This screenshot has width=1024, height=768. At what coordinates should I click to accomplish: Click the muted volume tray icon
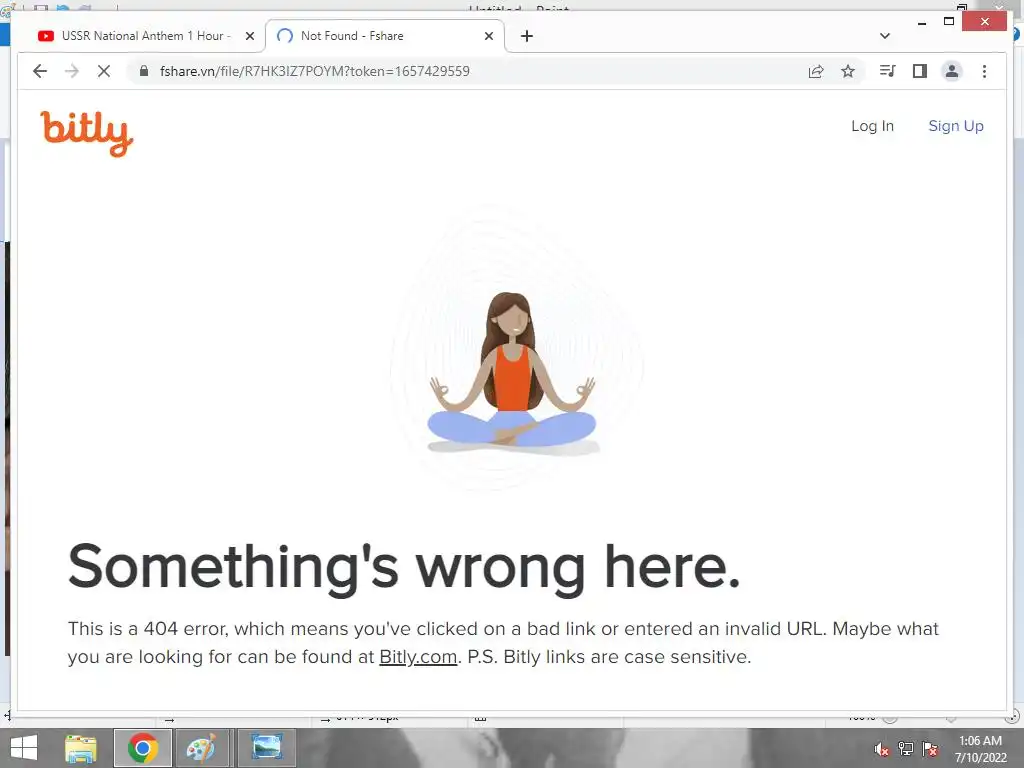pos(882,749)
